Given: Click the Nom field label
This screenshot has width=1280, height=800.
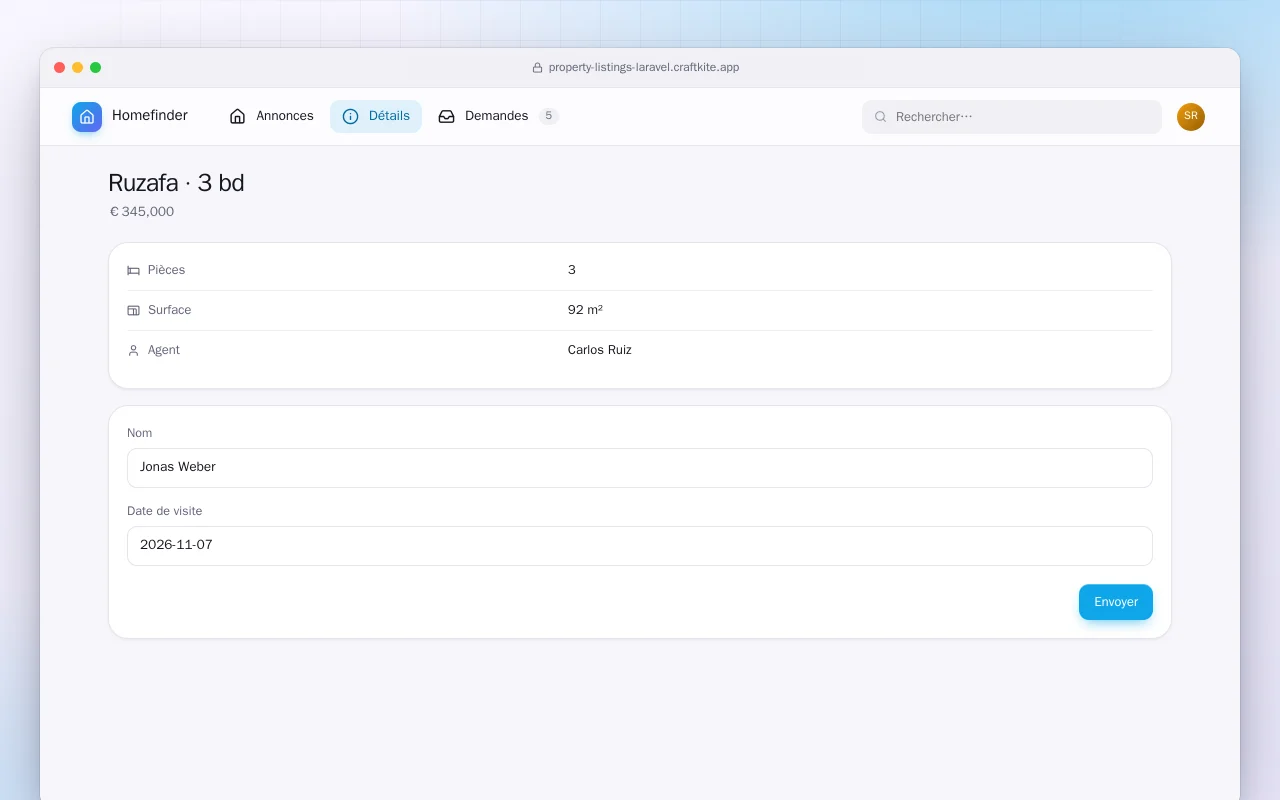Looking at the screenshot, I should (x=139, y=433).
